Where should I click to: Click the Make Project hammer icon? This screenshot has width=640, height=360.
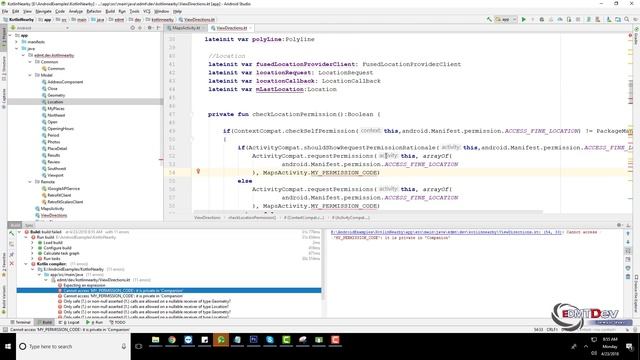(x=489, y=19)
